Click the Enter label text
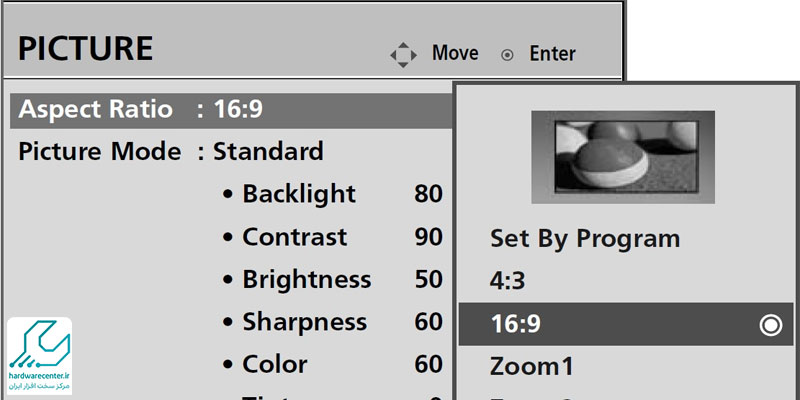Image resolution: width=800 pixels, height=400 pixels. [x=552, y=54]
